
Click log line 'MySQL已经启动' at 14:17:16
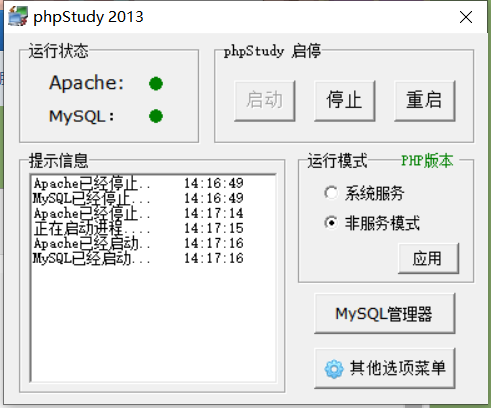139,258
